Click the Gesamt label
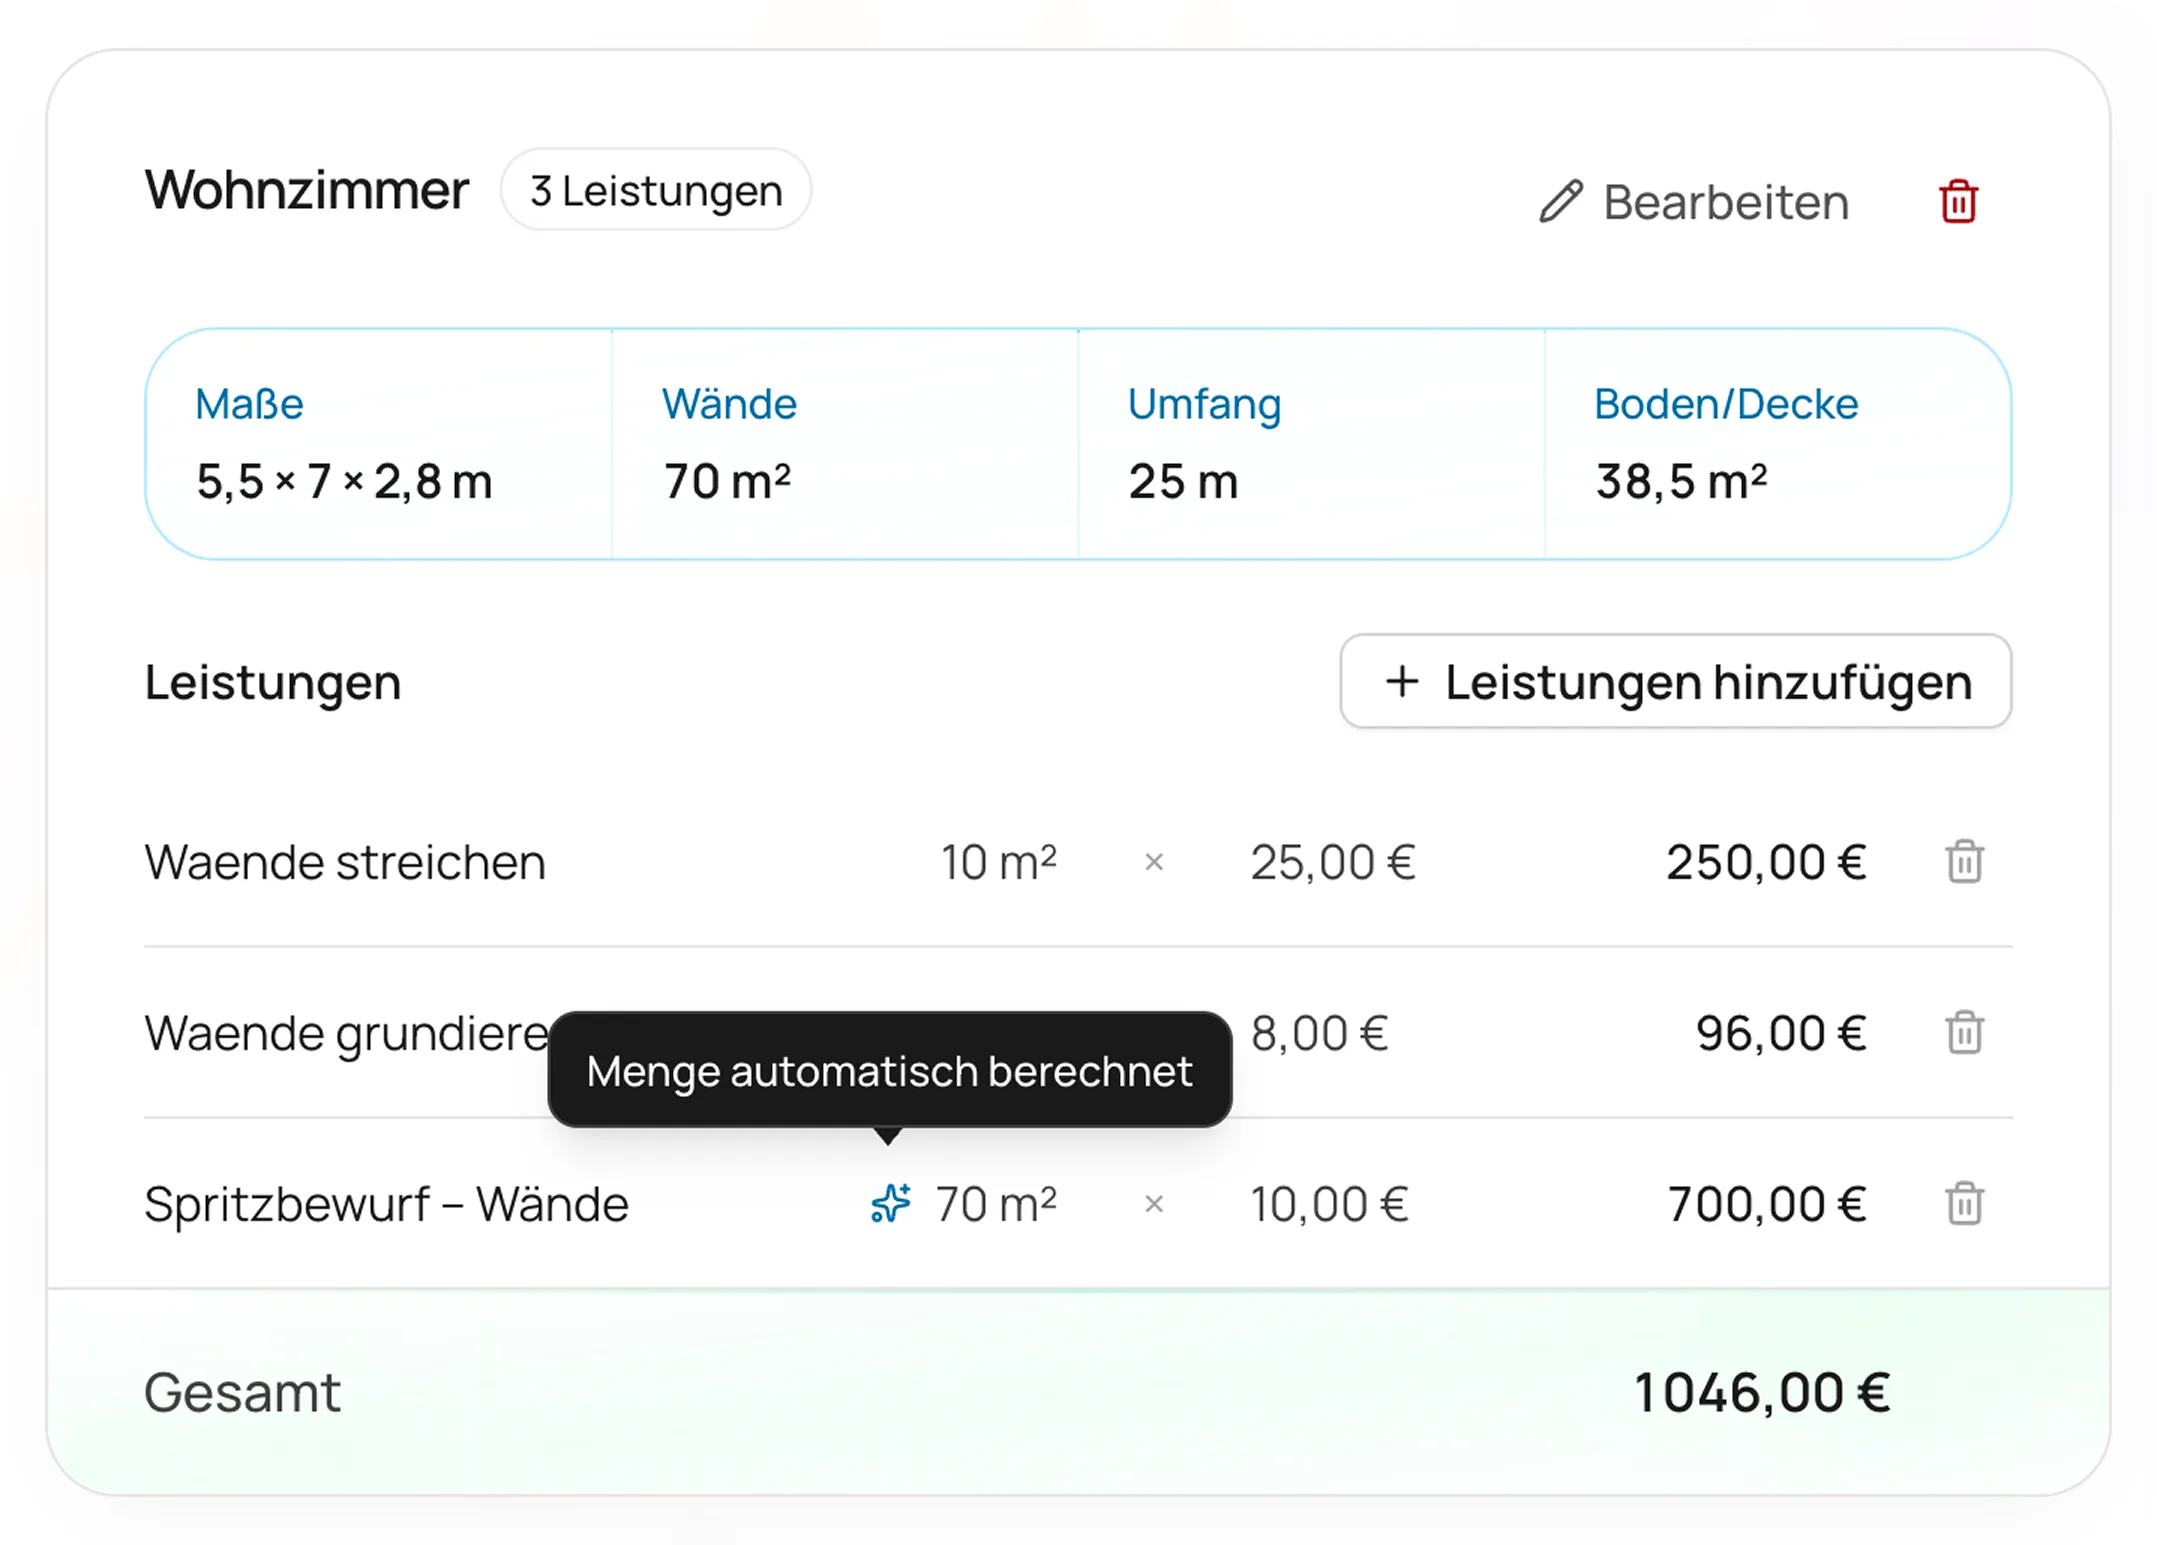This screenshot has height=1545, width=2157. (242, 1392)
